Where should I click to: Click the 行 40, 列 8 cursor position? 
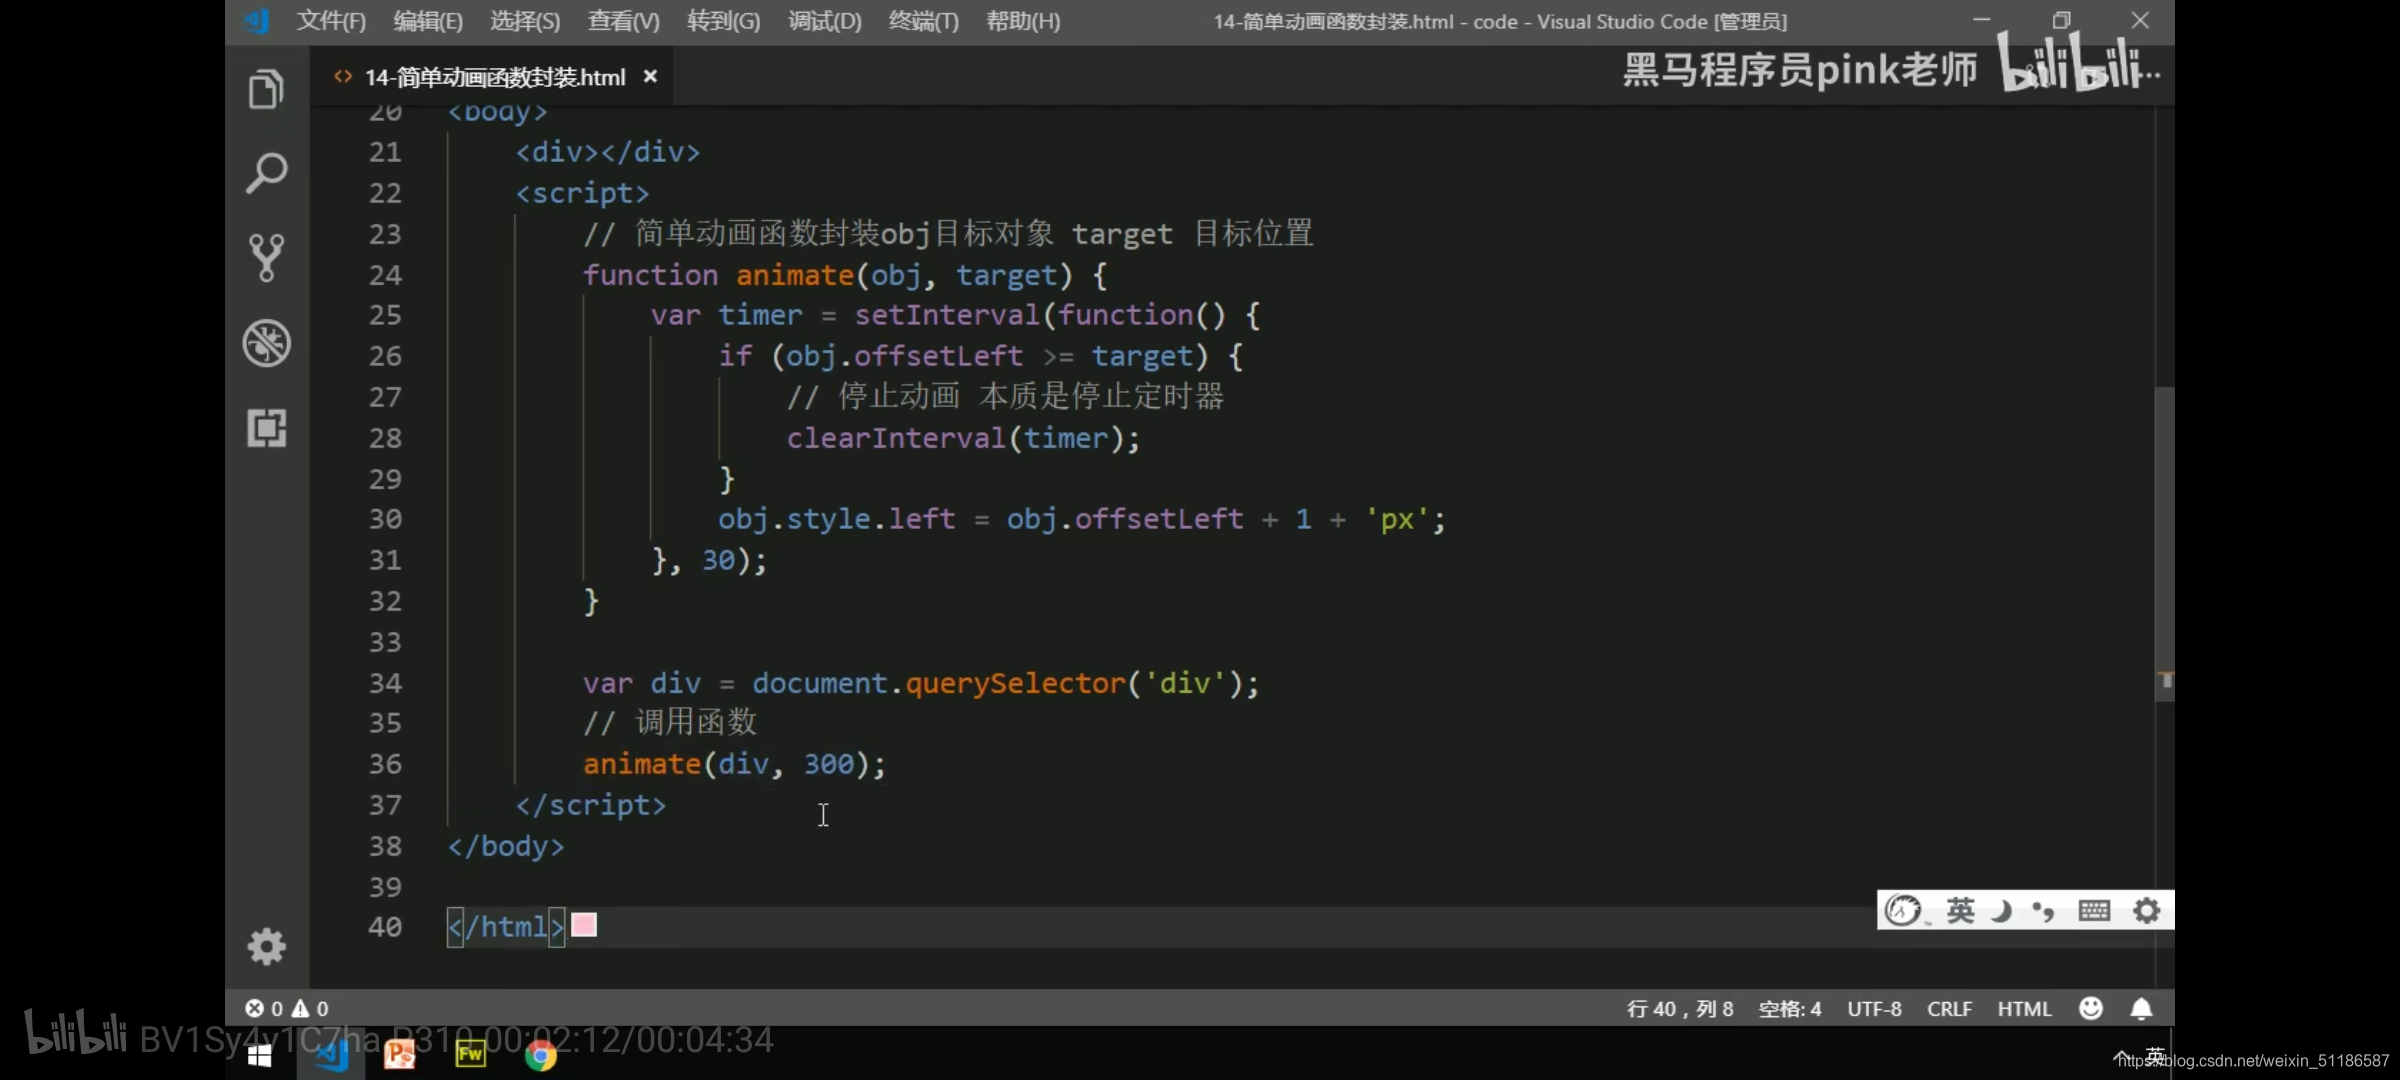1680,1008
